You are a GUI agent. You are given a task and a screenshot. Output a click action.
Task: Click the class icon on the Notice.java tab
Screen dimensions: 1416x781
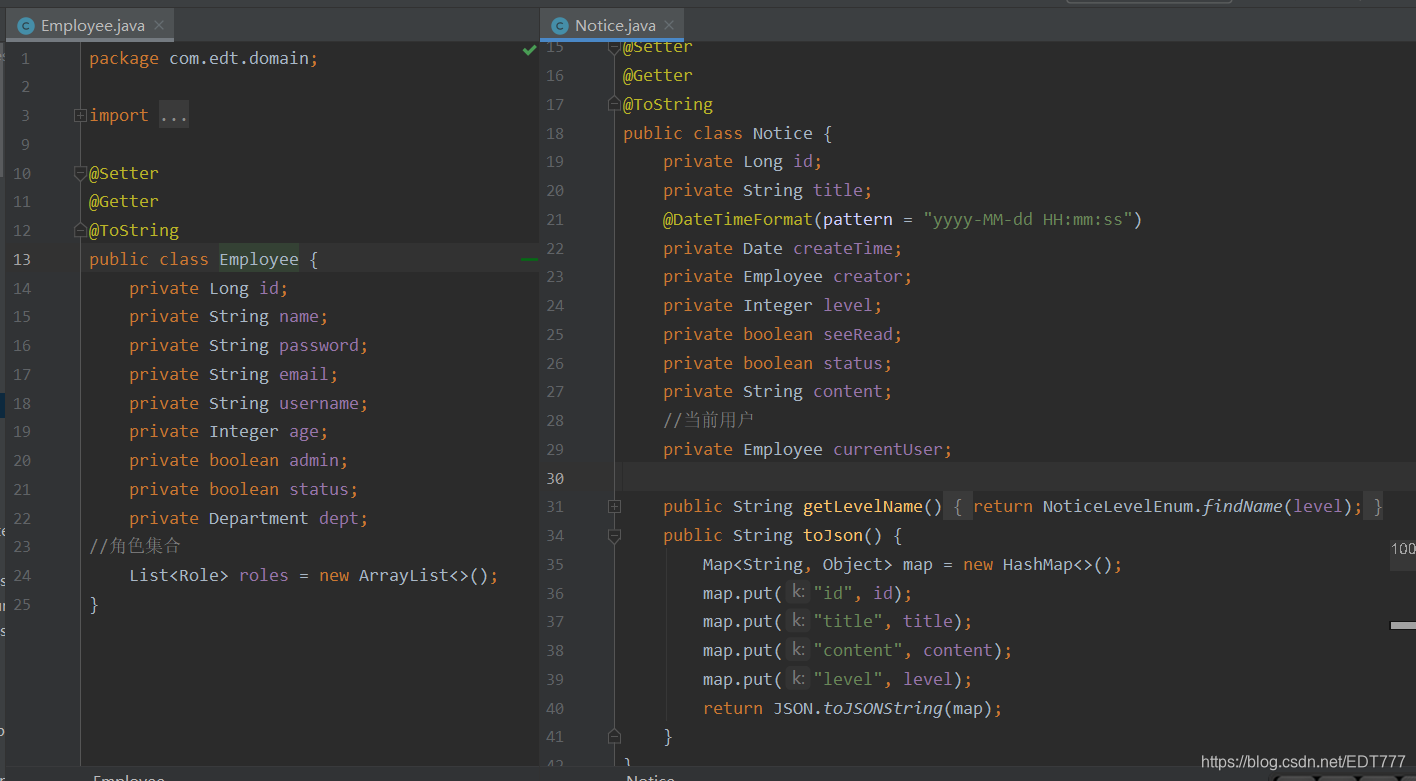[x=559, y=26]
